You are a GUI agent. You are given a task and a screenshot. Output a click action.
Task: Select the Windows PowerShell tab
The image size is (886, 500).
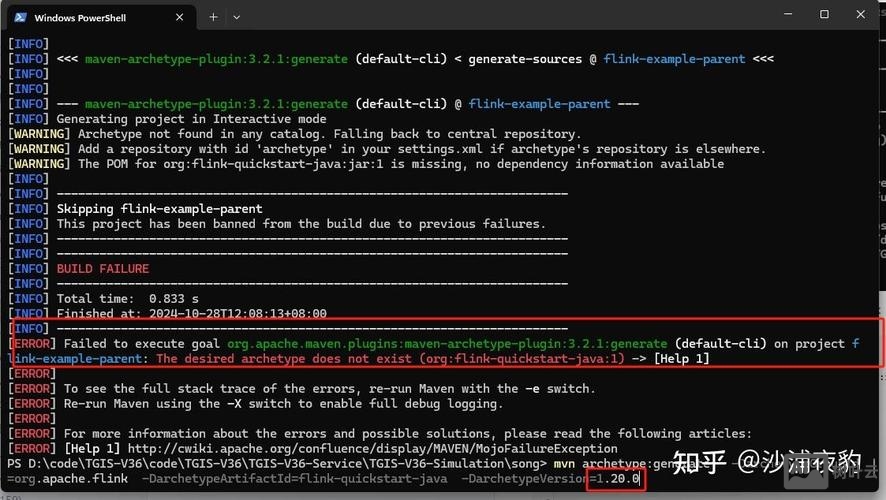90,17
